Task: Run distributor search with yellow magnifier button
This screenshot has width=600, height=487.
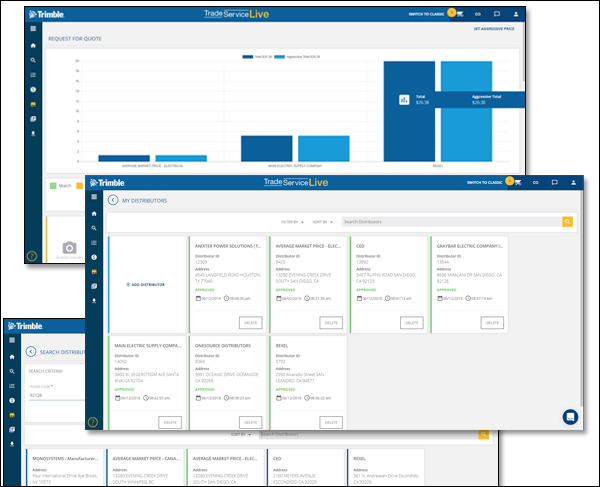Action: click(x=567, y=222)
